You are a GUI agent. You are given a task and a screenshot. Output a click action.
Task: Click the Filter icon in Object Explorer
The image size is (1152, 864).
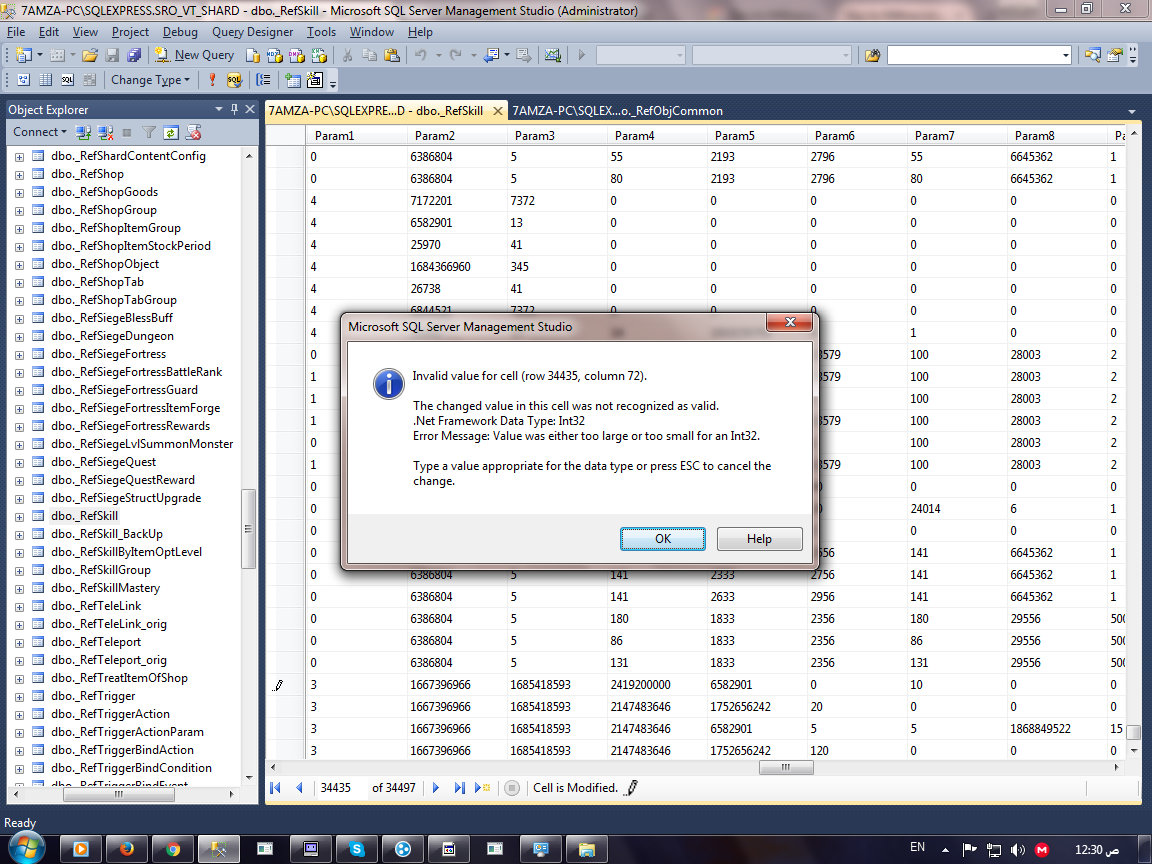pos(149,132)
